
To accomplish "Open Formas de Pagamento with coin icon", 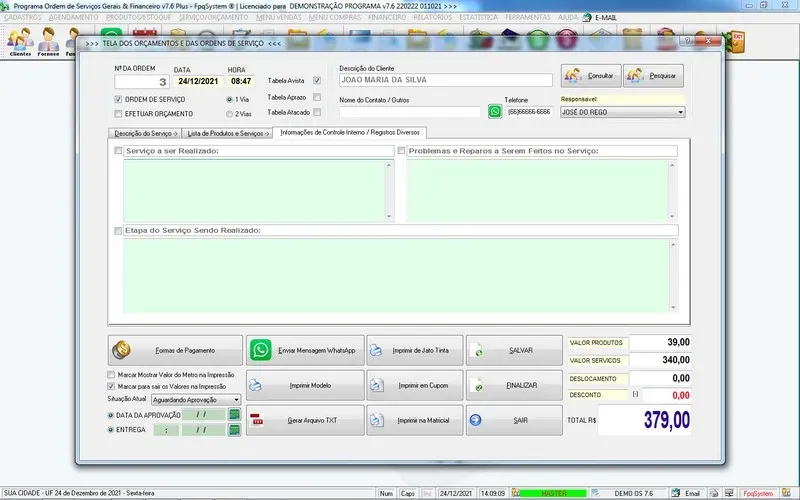I will 174,351.
